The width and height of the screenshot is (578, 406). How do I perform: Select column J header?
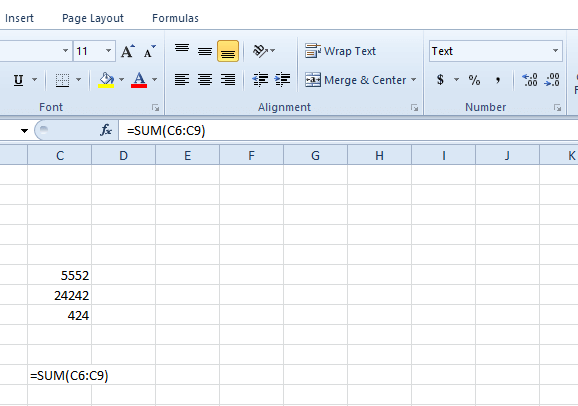pos(508,155)
